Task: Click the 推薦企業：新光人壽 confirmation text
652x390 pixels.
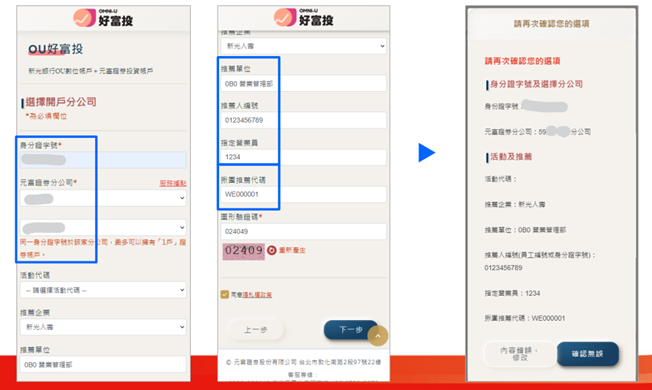Action: tap(515, 205)
